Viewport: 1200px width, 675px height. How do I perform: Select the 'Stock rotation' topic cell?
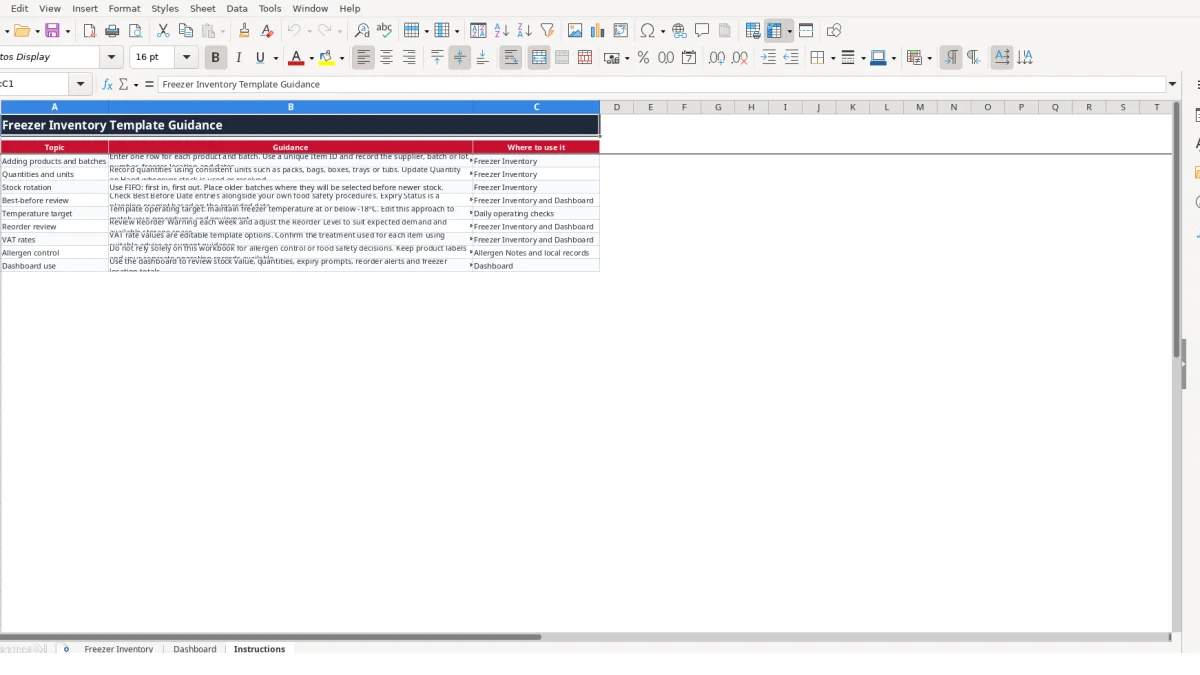(55, 187)
